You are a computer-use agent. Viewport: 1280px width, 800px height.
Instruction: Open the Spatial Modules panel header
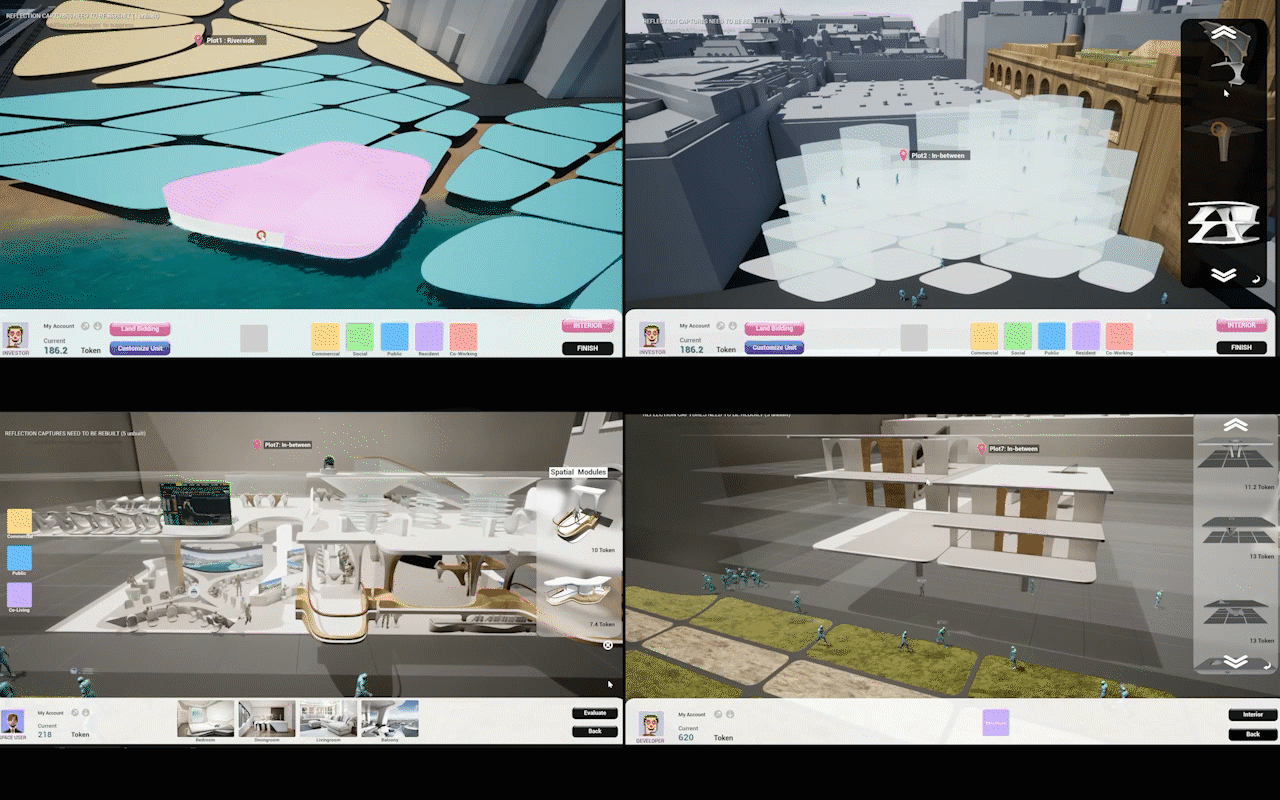point(578,472)
